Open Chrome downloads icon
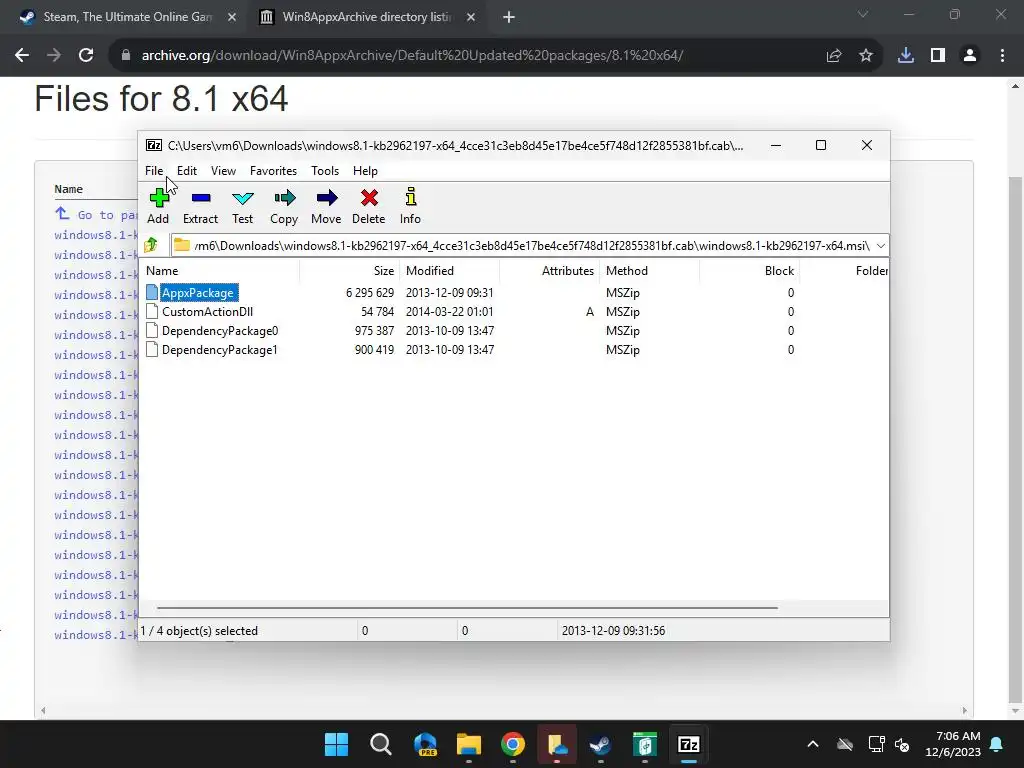 pyautogui.click(x=906, y=56)
